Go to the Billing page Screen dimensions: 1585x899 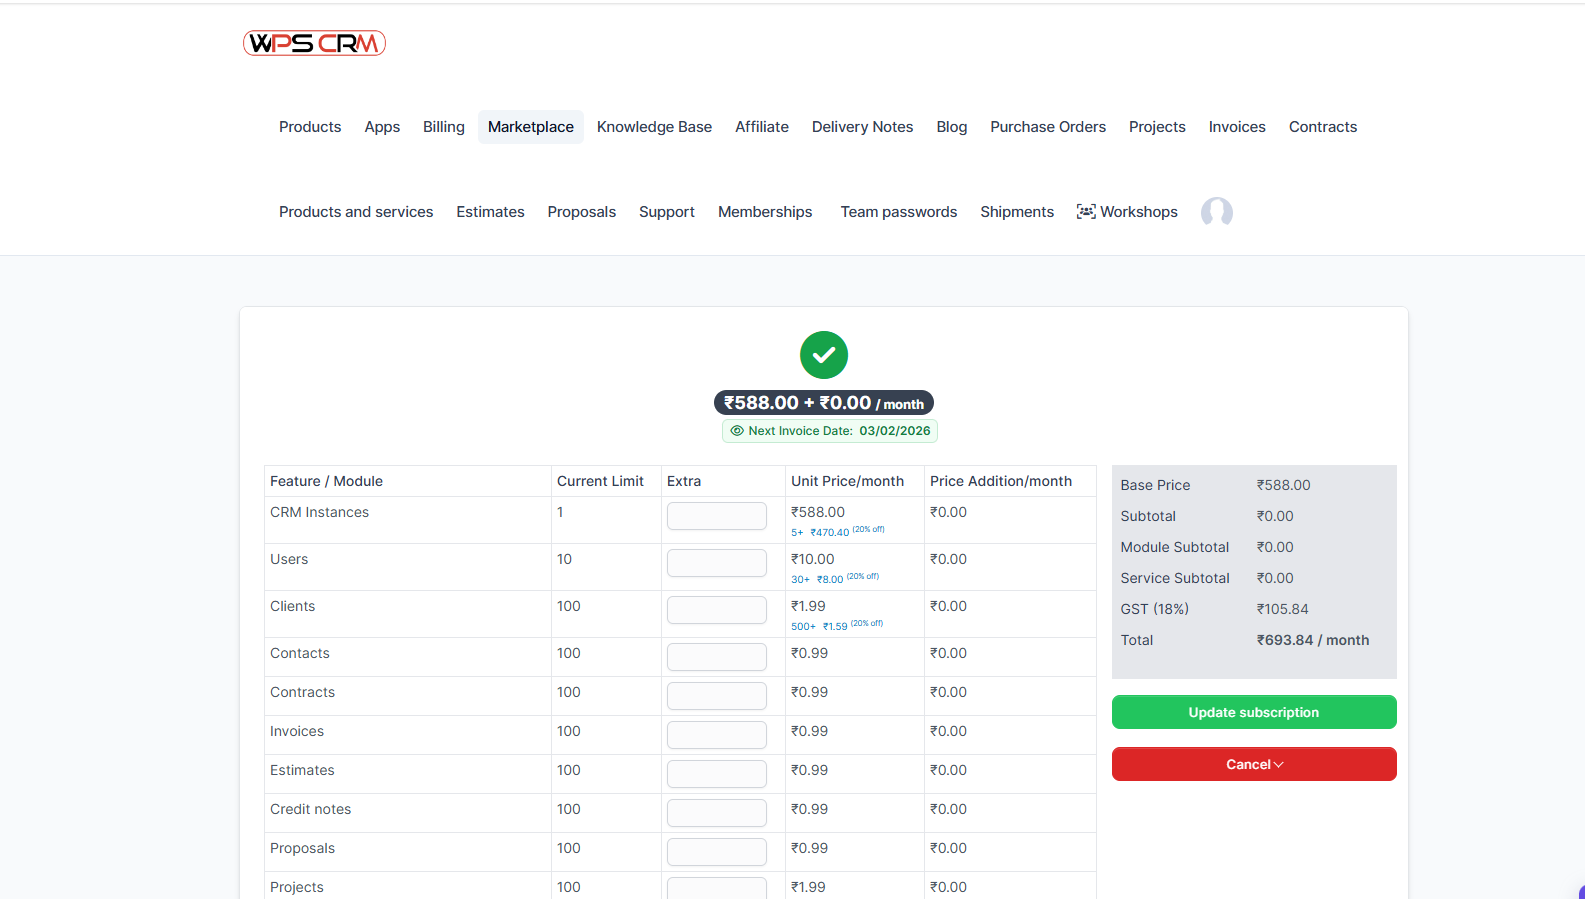pos(443,127)
